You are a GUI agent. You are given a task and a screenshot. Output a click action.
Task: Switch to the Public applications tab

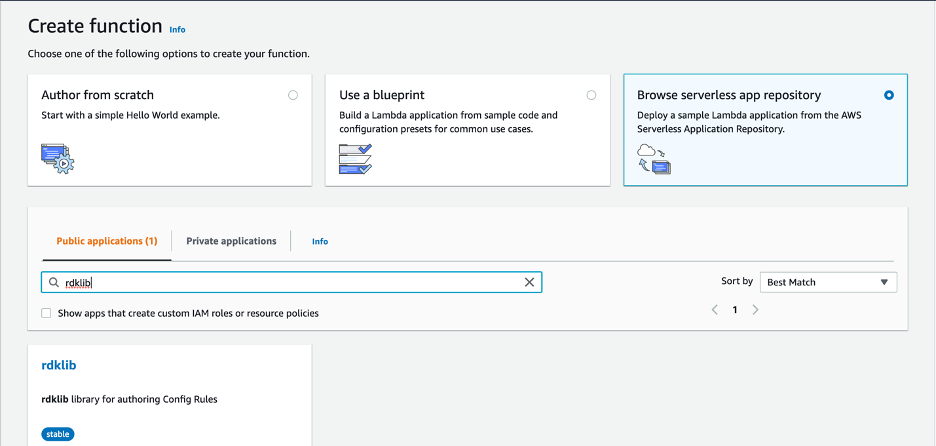coord(107,241)
